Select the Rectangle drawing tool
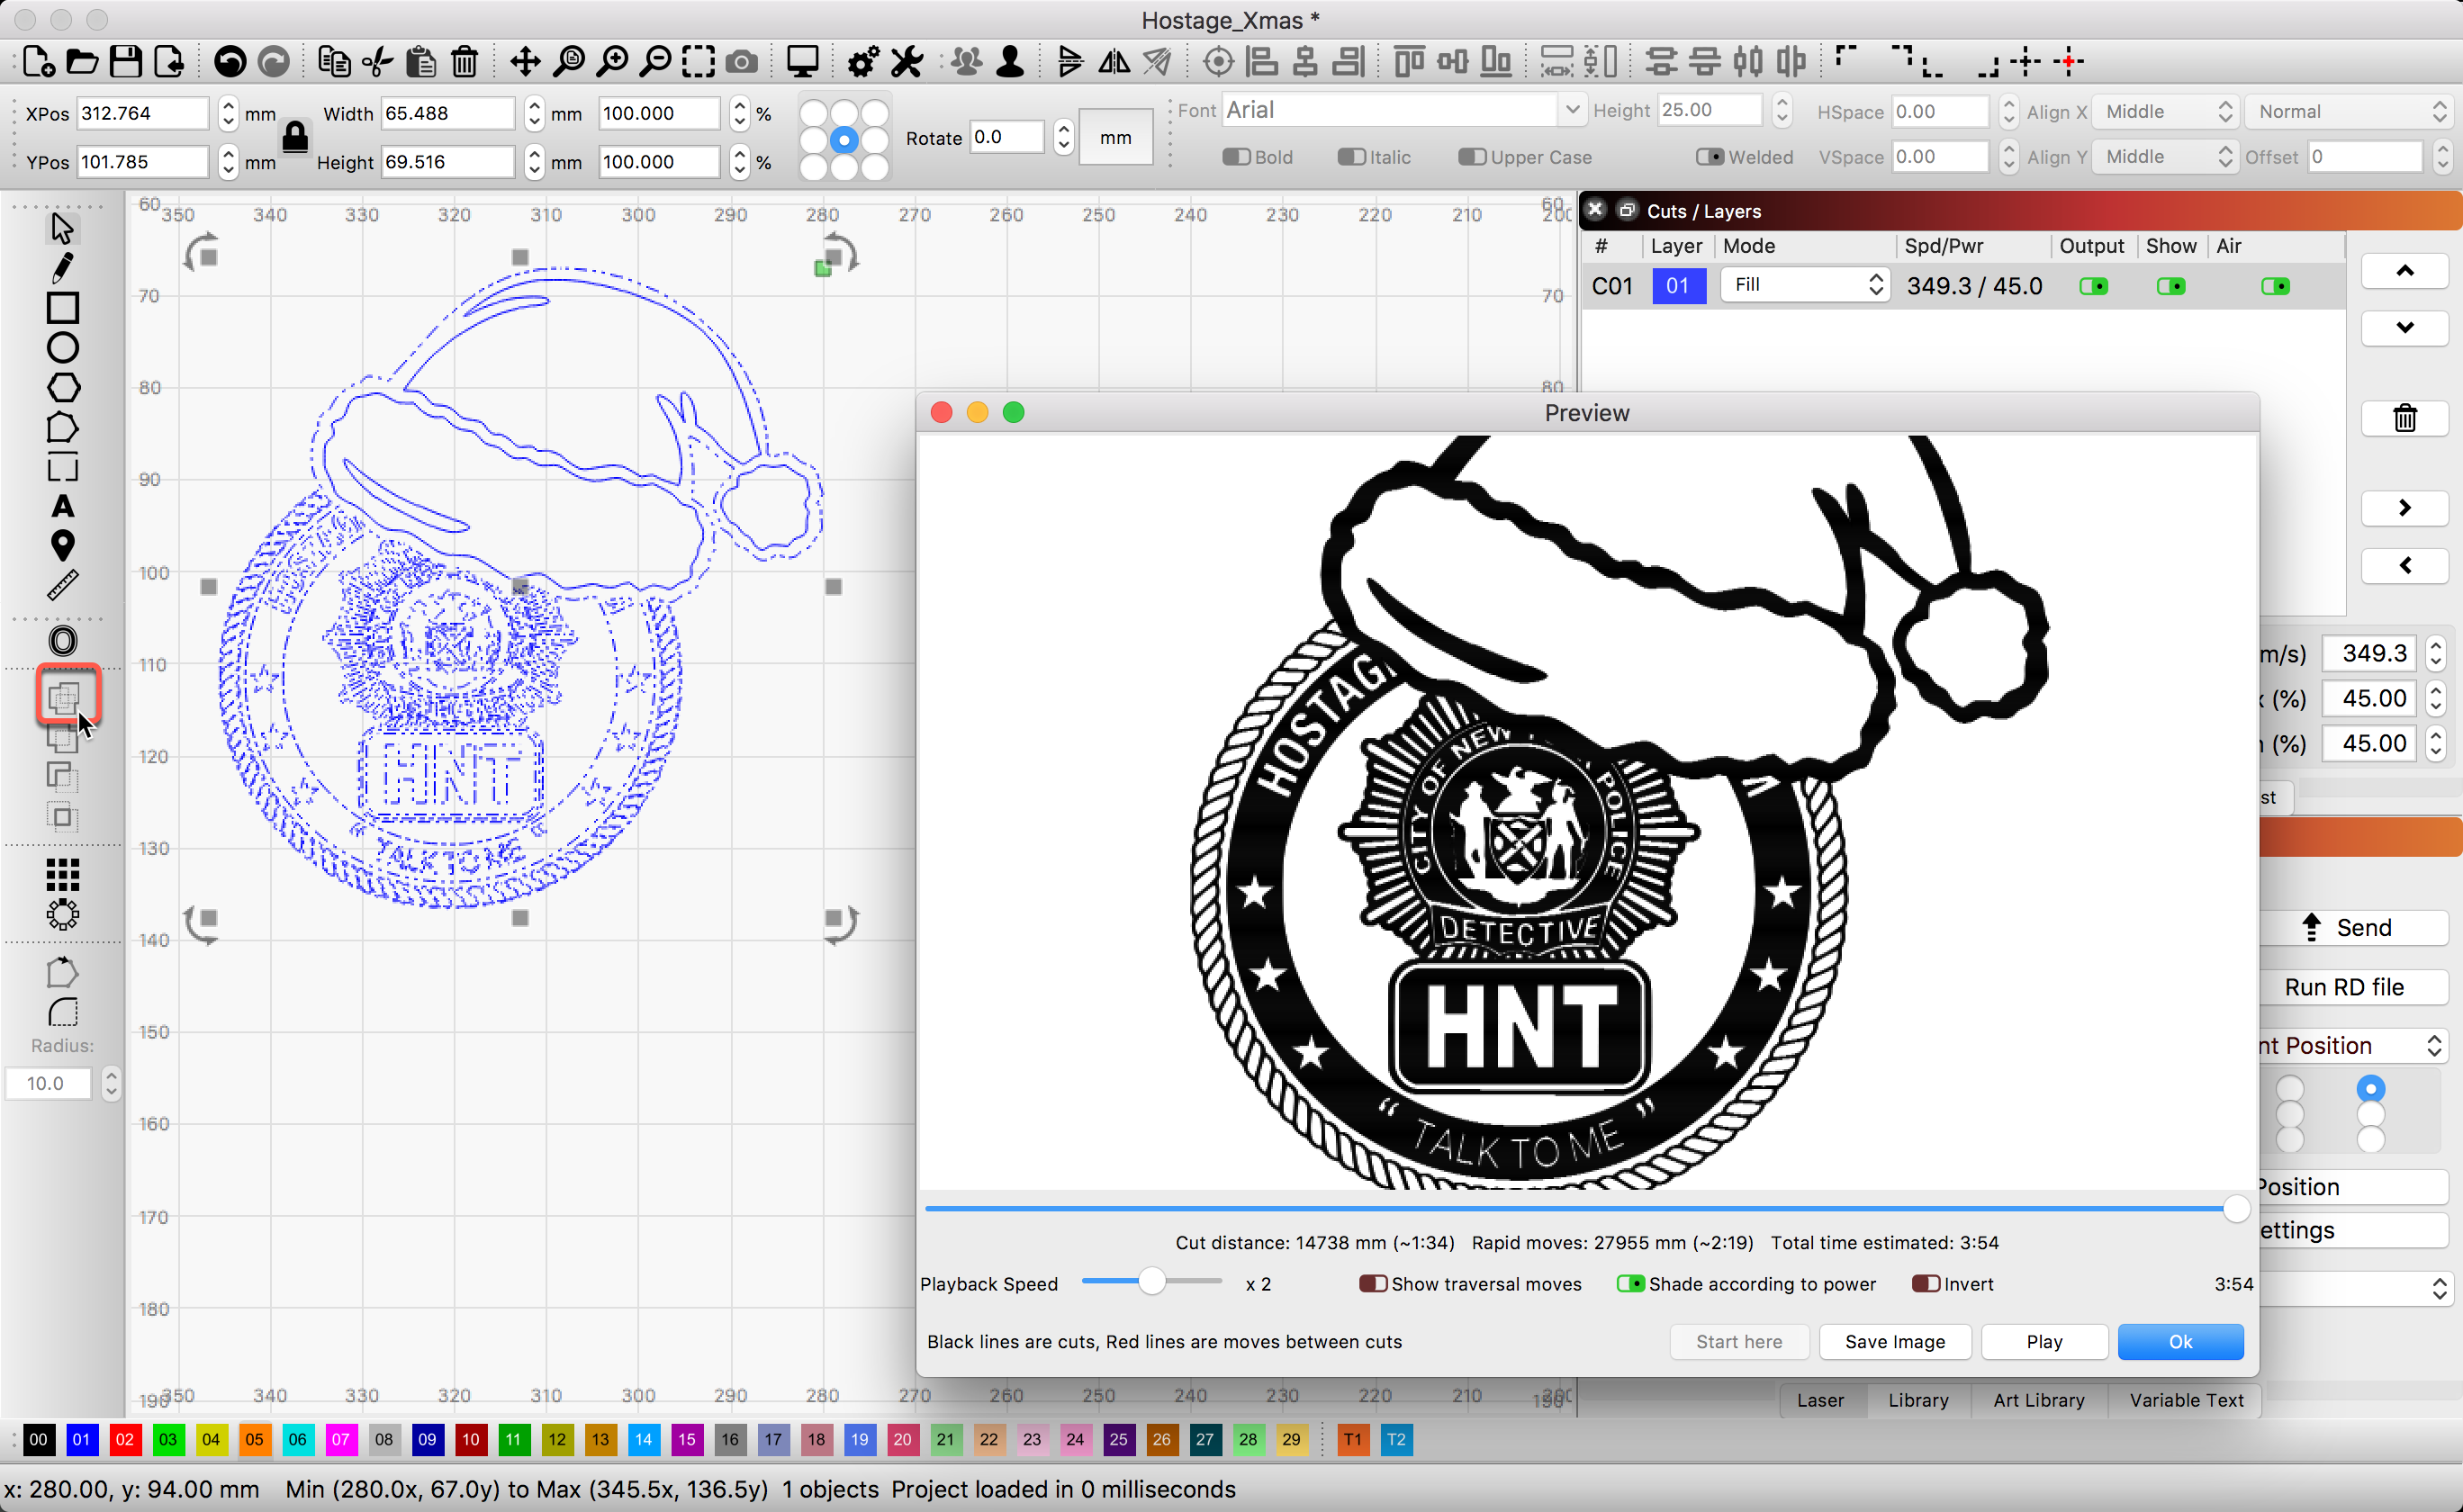The width and height of the screenshot is (2463, 1512). click(x=62, y=308)
